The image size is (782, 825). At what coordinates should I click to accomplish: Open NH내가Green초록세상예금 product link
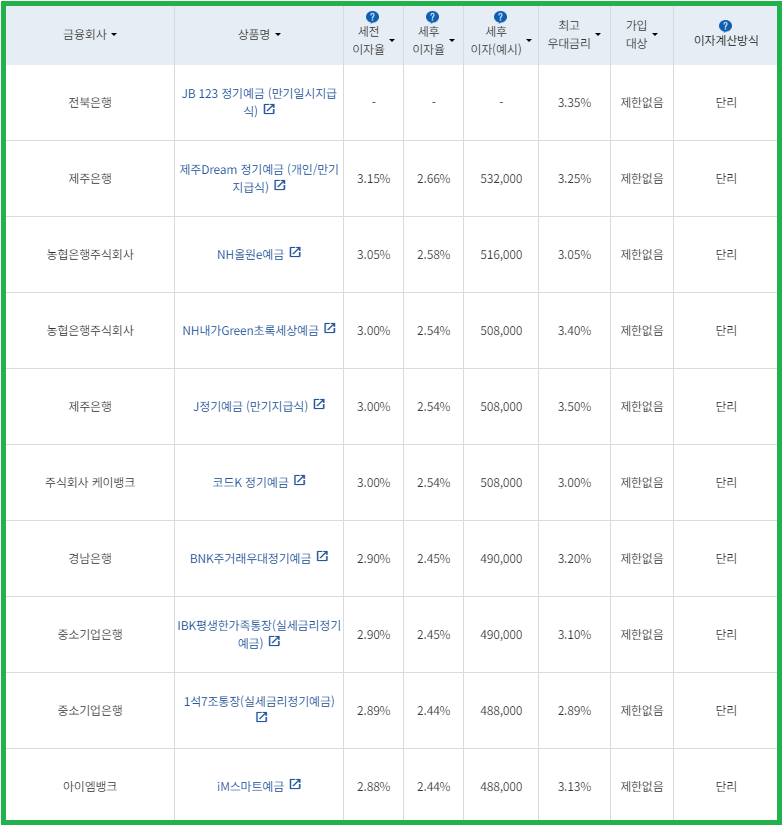pos(250,330)
